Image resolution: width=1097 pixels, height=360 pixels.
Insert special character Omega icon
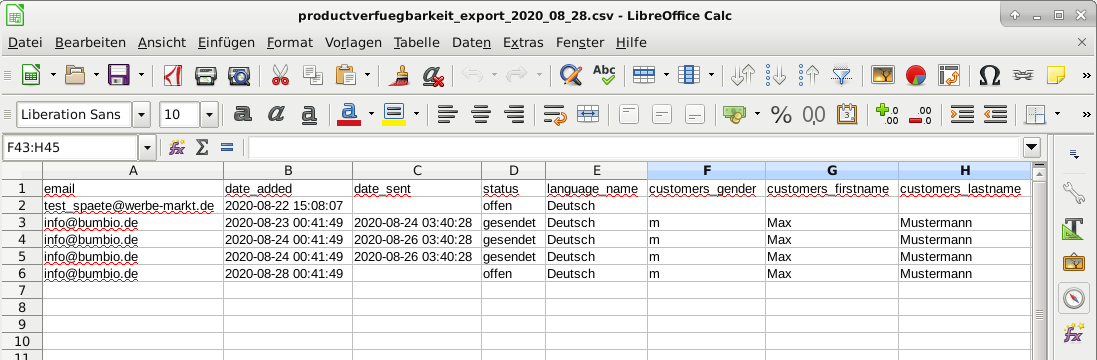pyautogui.click(x=989, y=75)
